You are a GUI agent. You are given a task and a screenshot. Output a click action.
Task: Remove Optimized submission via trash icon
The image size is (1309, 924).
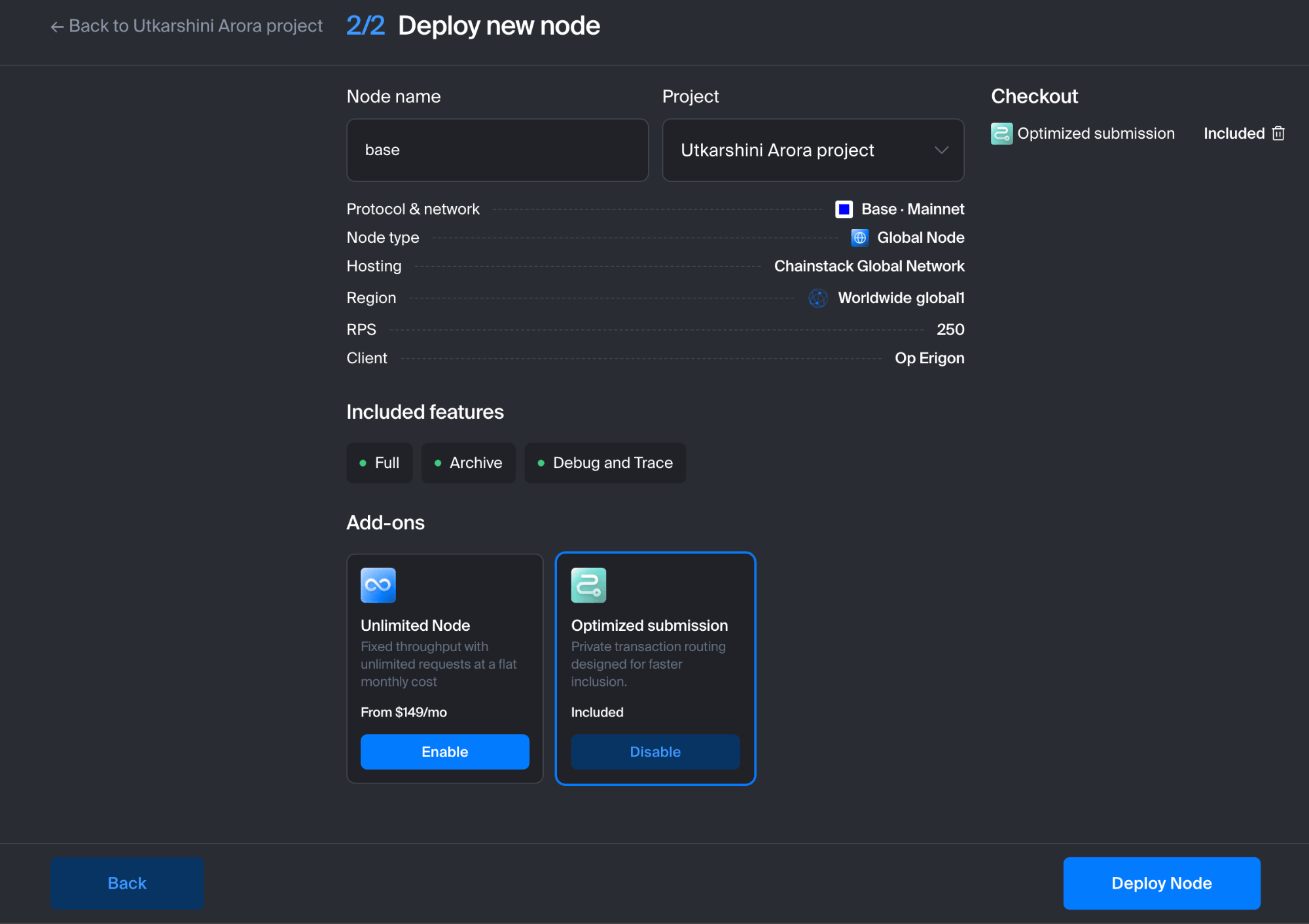tap(1277, 133)
